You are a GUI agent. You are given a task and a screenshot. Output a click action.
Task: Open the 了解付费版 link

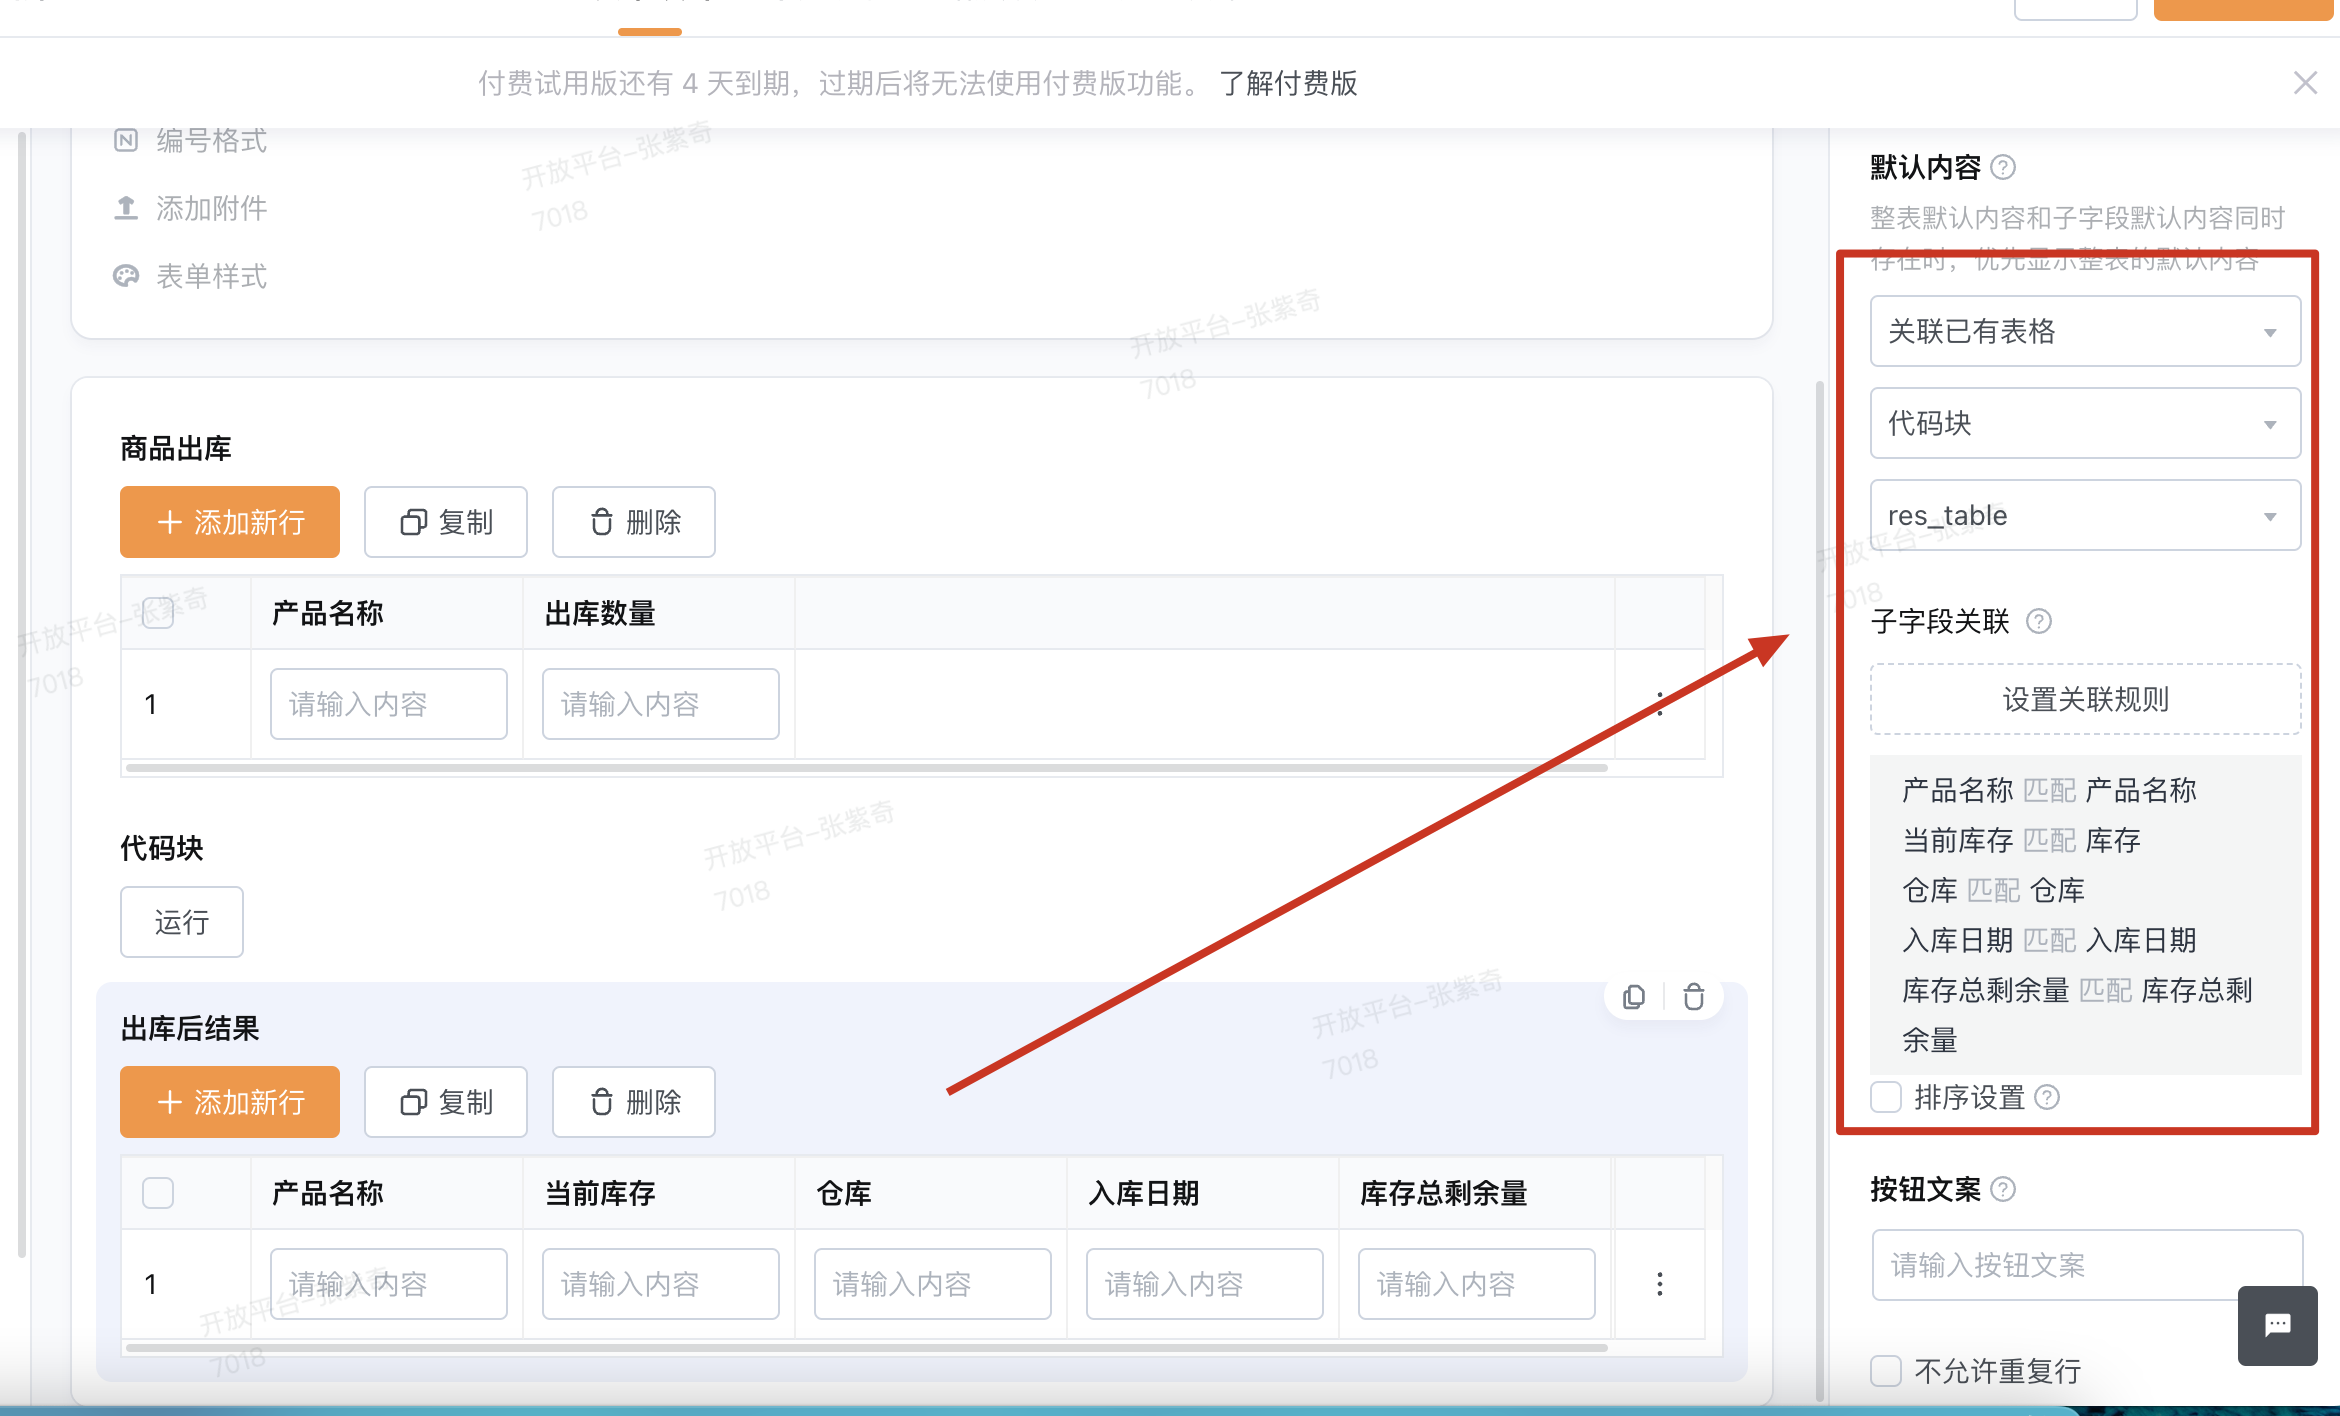[1288, 83]
